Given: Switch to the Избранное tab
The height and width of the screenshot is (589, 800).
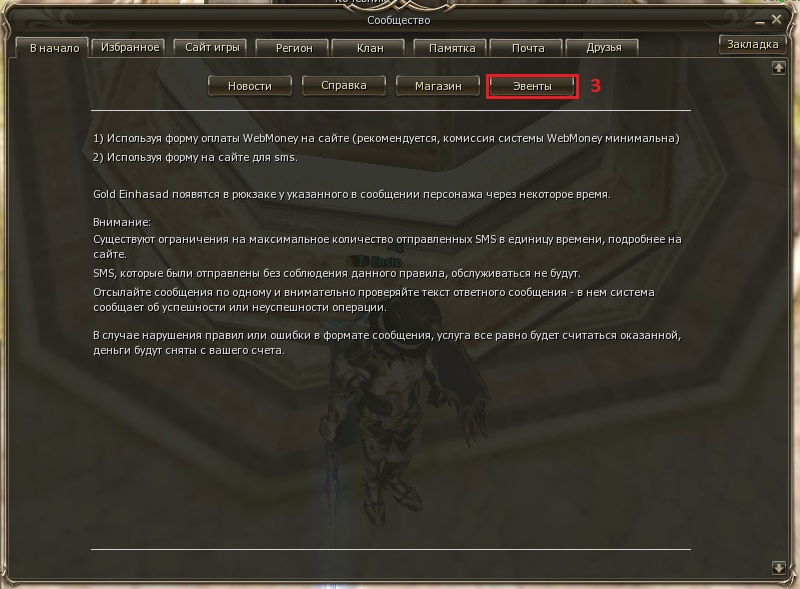Looking at the screenshot, I should click(129, 47).
